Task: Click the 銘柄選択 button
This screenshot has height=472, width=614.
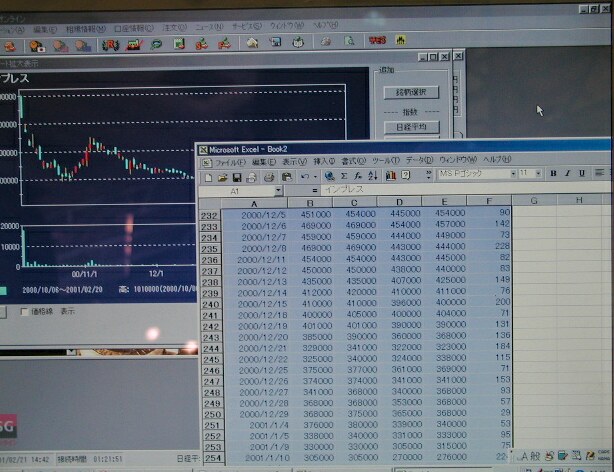Action: tap(410, 93)
